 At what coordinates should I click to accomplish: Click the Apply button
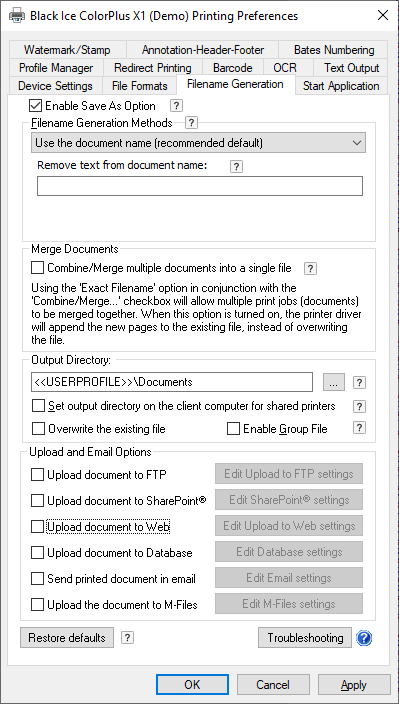[x=354, y=685]
